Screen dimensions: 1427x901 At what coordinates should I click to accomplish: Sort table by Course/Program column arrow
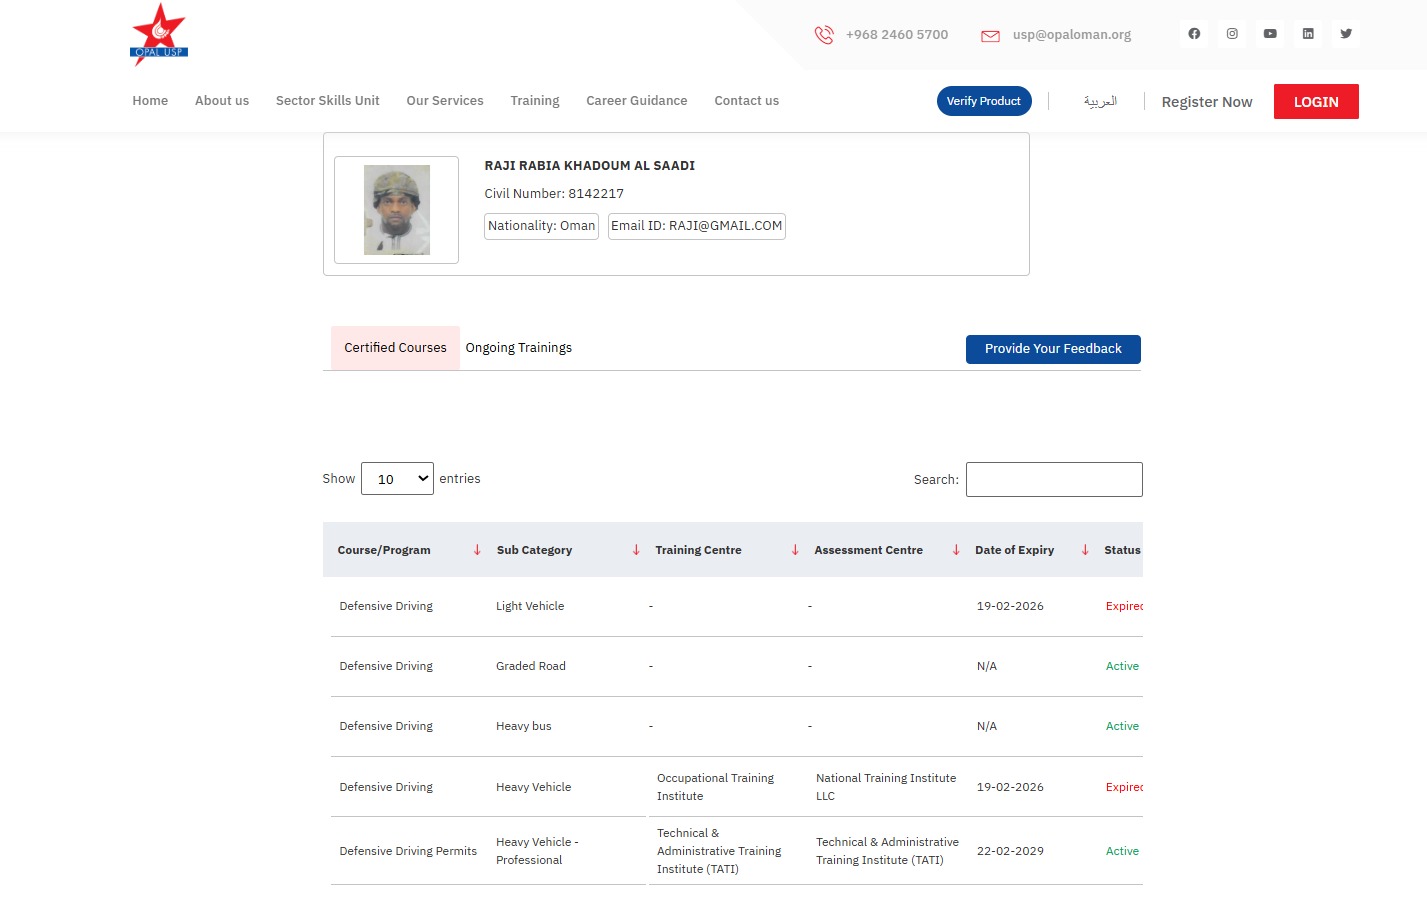477,550
